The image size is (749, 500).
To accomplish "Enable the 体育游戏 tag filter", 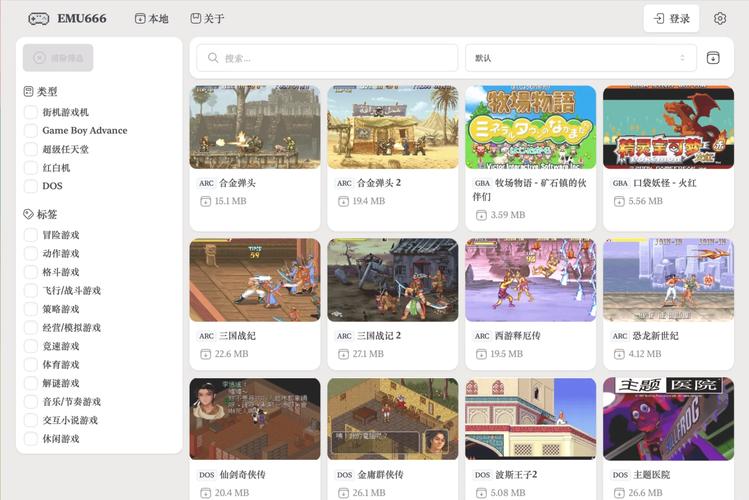I will tap(31, 365).
